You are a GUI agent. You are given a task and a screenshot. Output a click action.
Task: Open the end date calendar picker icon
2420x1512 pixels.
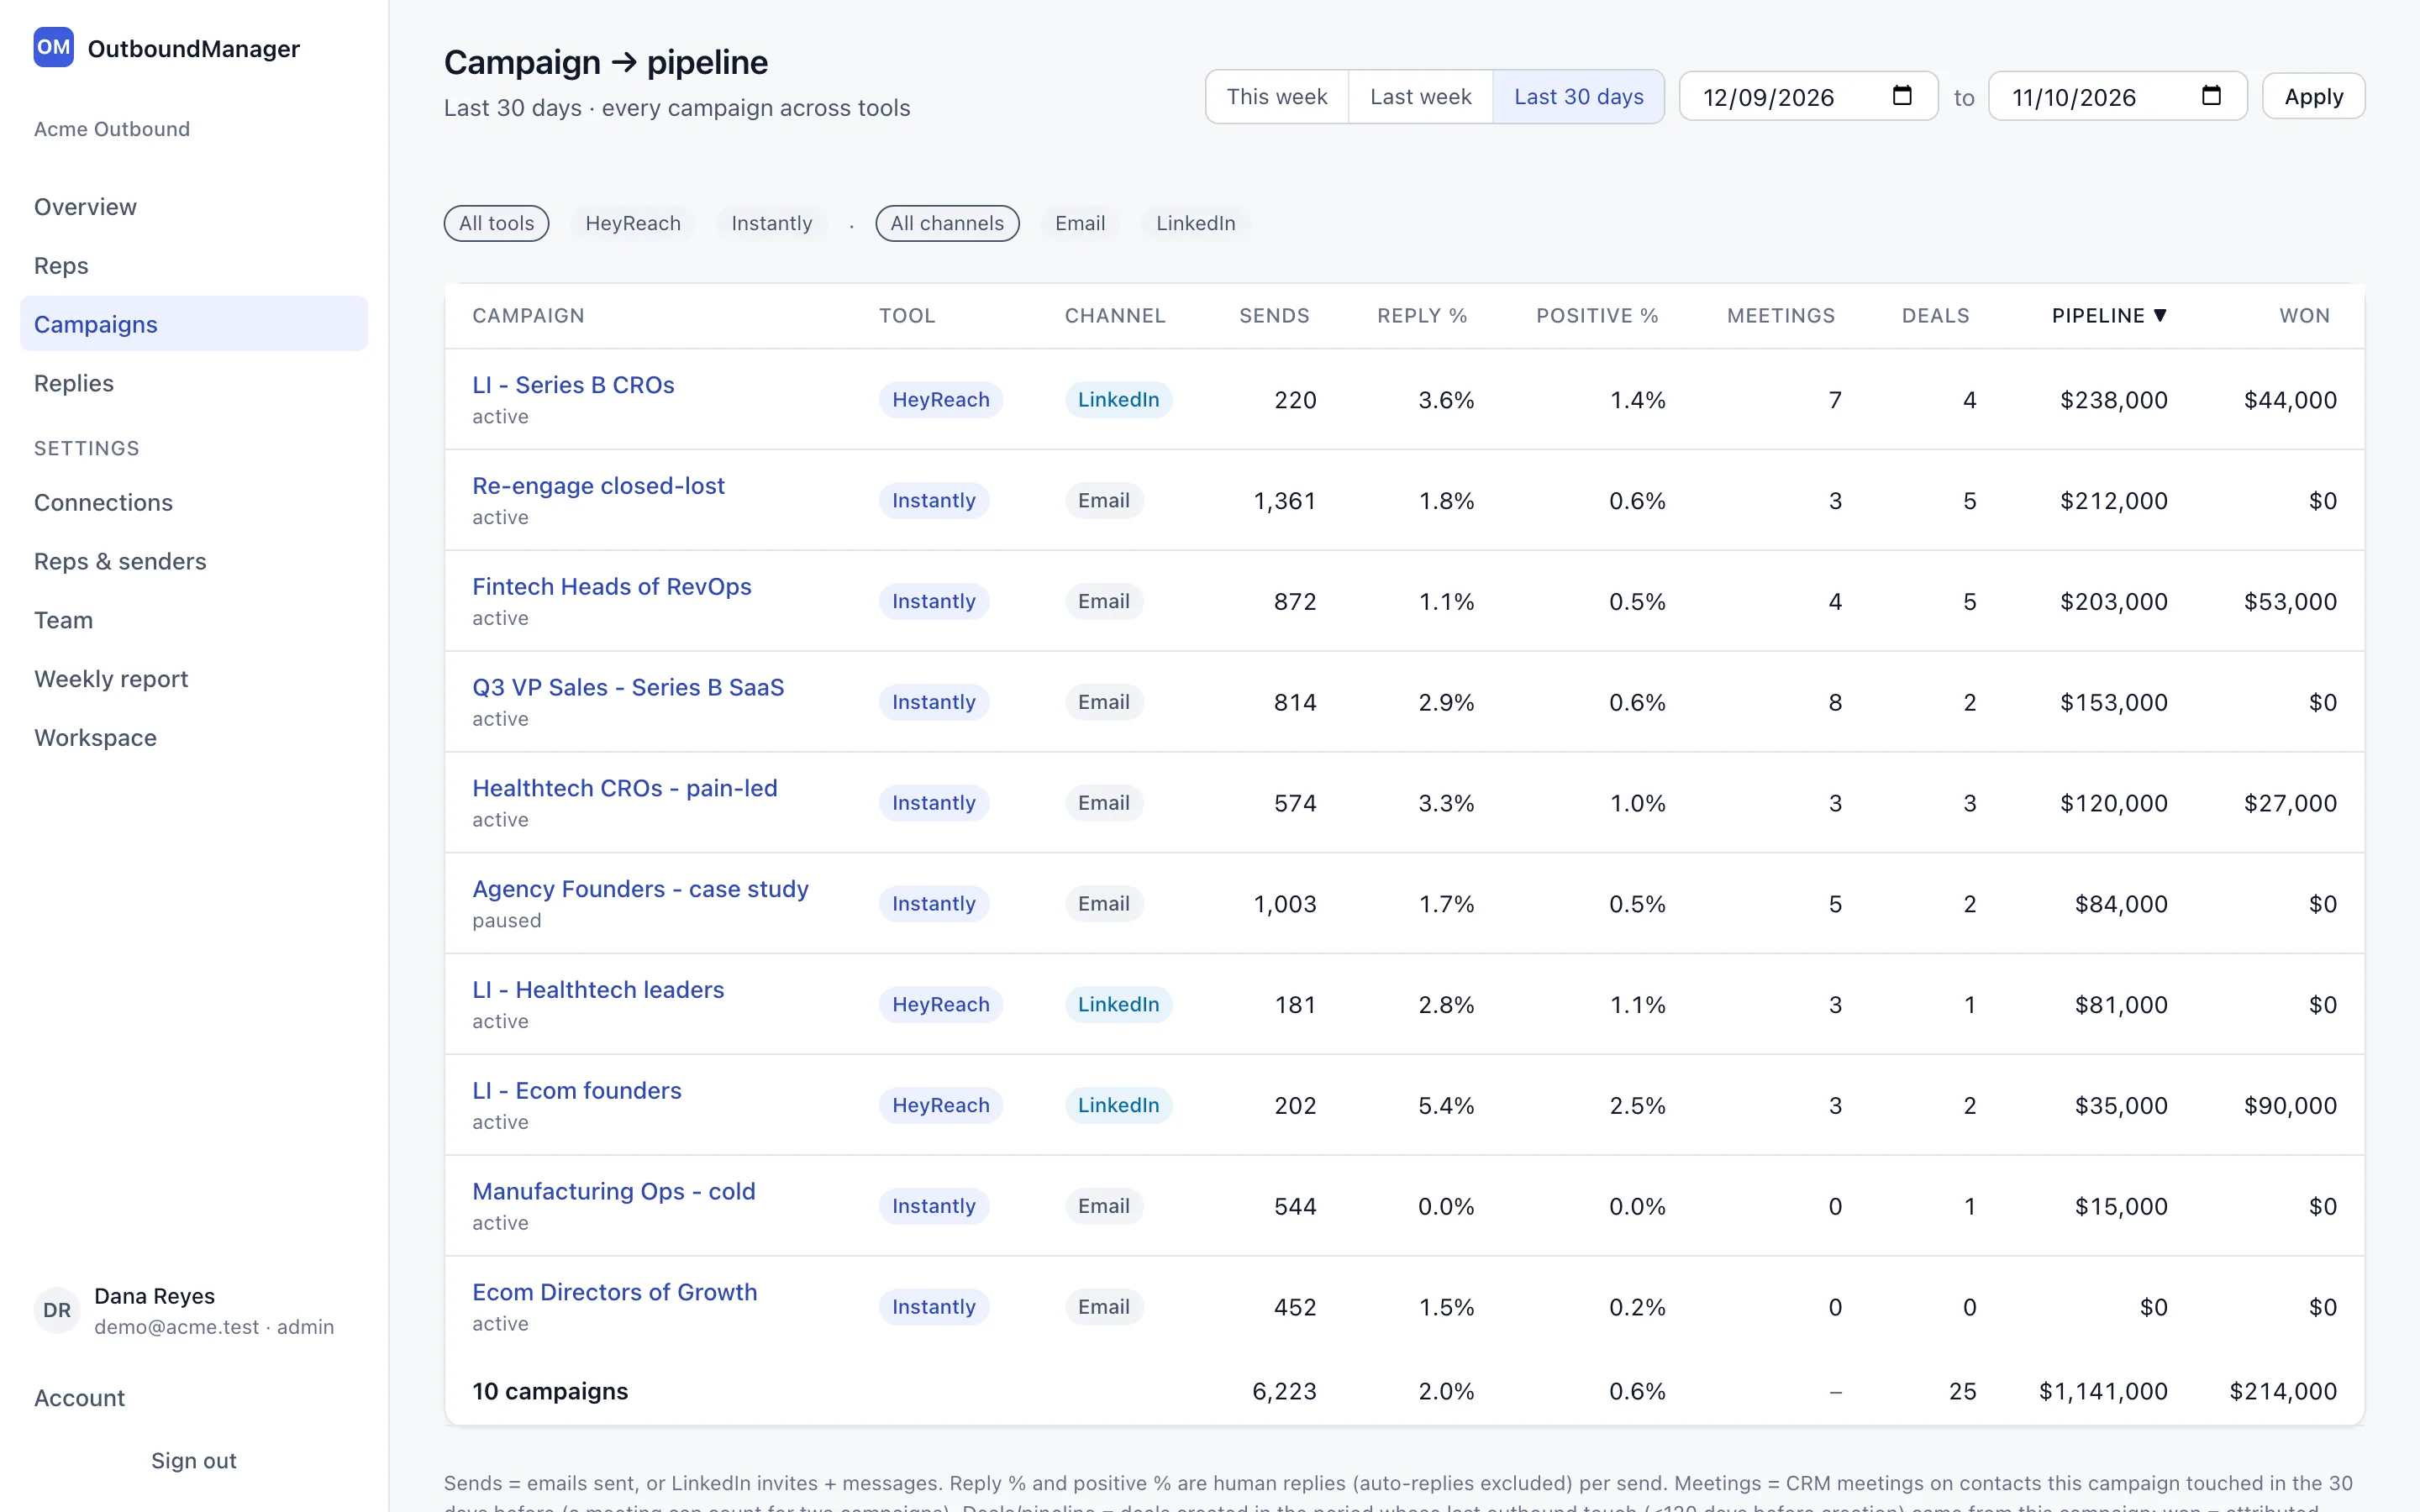2211,96
